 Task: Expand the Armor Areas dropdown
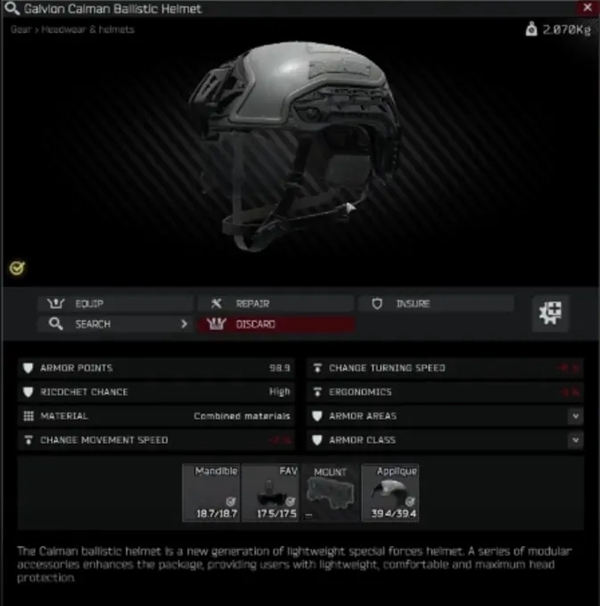pyautogui.click(x=576, y=416)
